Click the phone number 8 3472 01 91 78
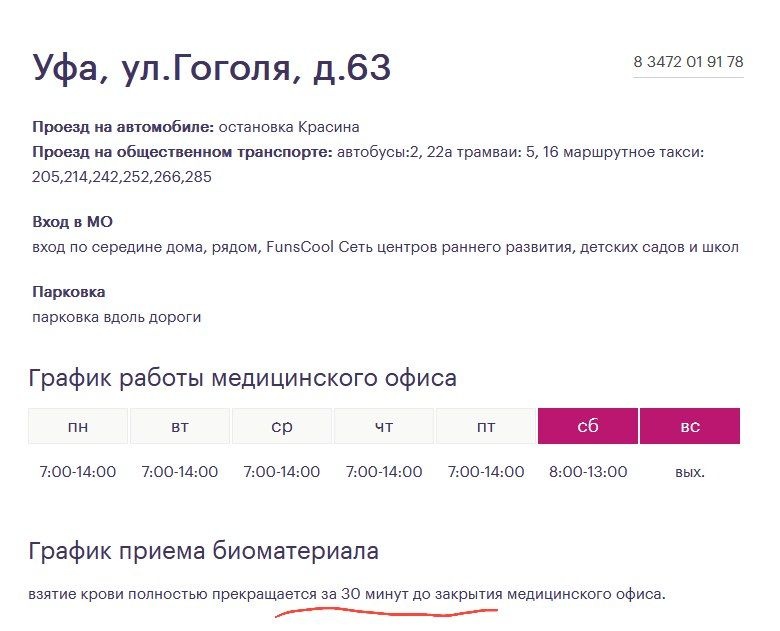The image size is (780, 631). [688, 62]
